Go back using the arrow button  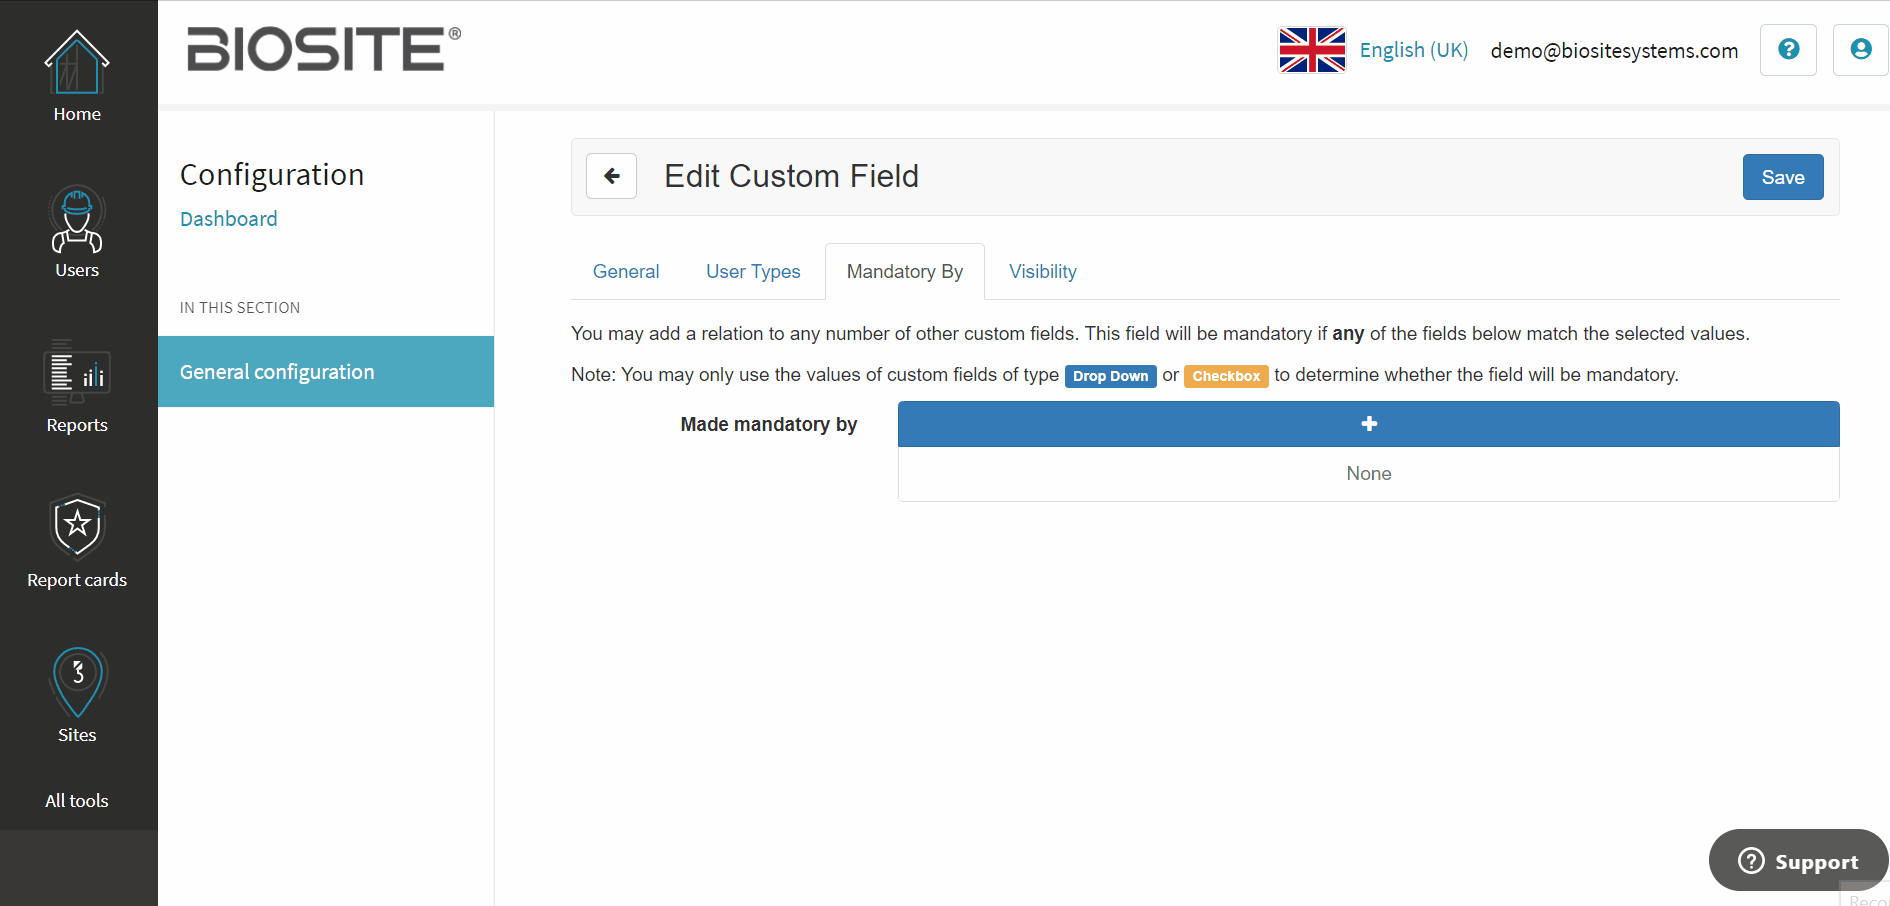[611, 176]
